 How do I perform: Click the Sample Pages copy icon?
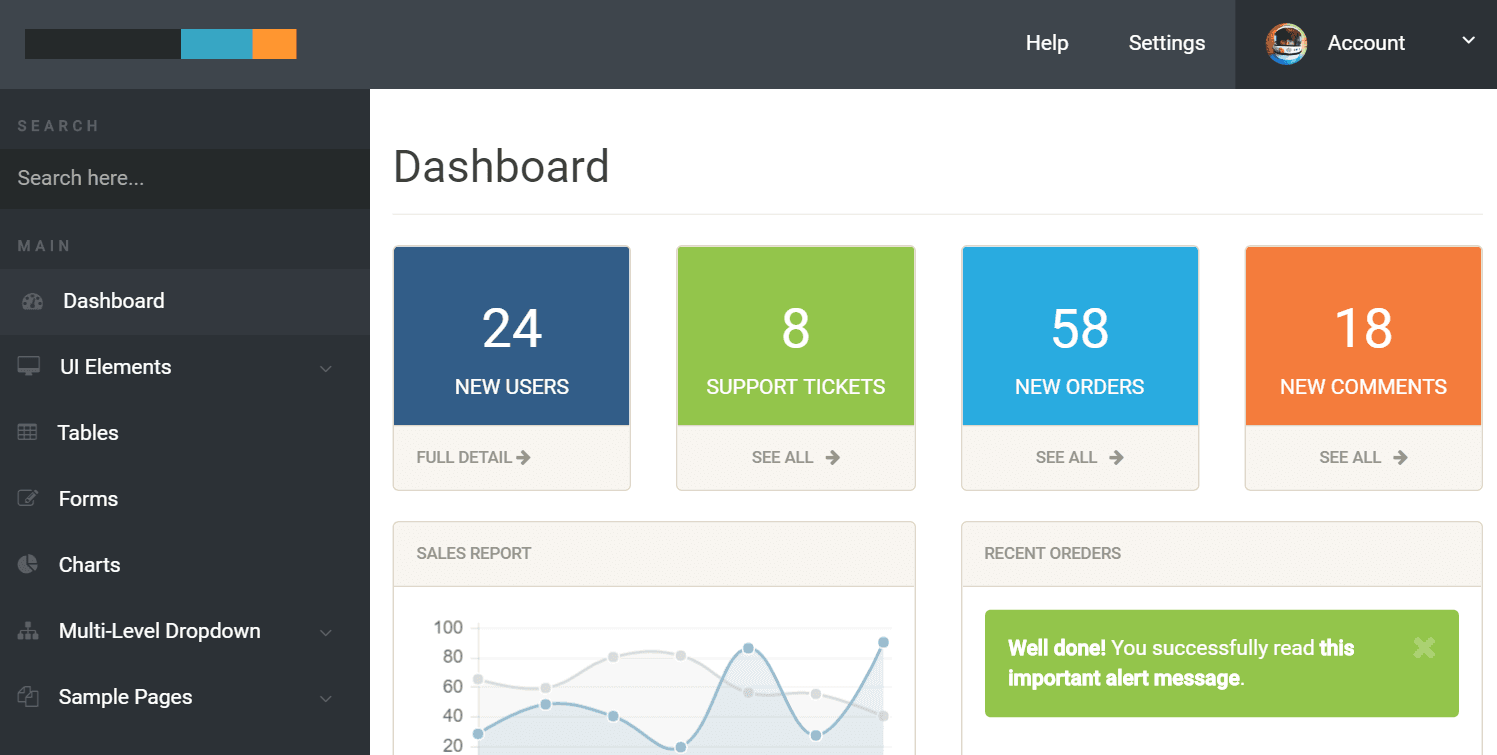28,697
